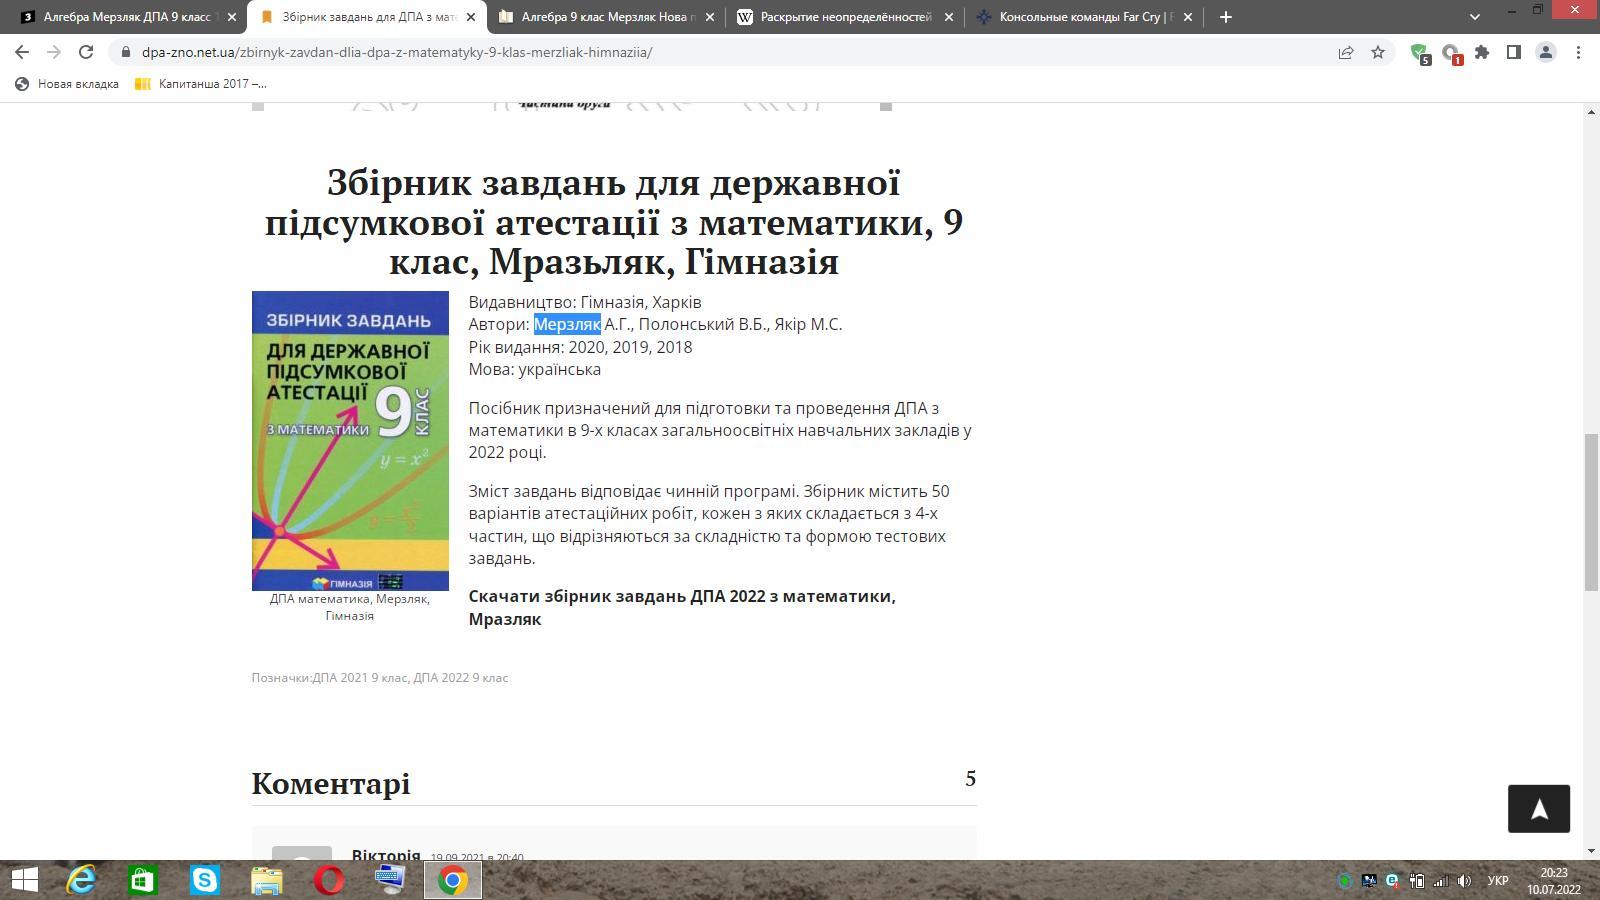The image size is (1600, 900).
Task: Open the Windows Start menu
Action: pyautogui.click(x=24, y=880)
